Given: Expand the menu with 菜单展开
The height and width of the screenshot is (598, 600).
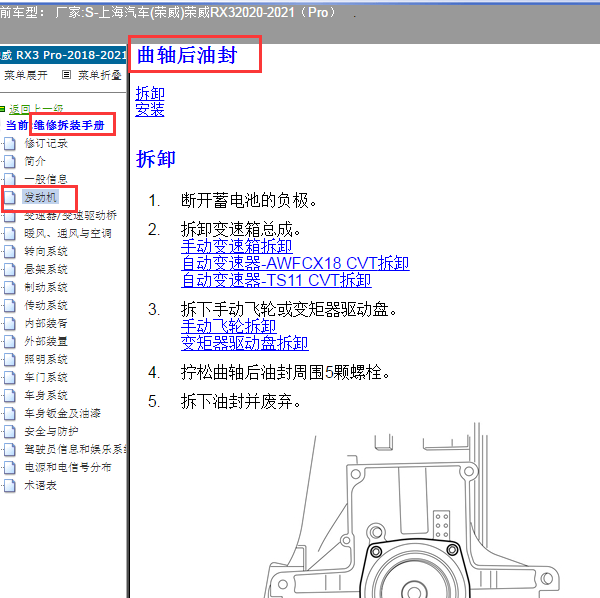Looking at the screenshot, I should point(26,75).
